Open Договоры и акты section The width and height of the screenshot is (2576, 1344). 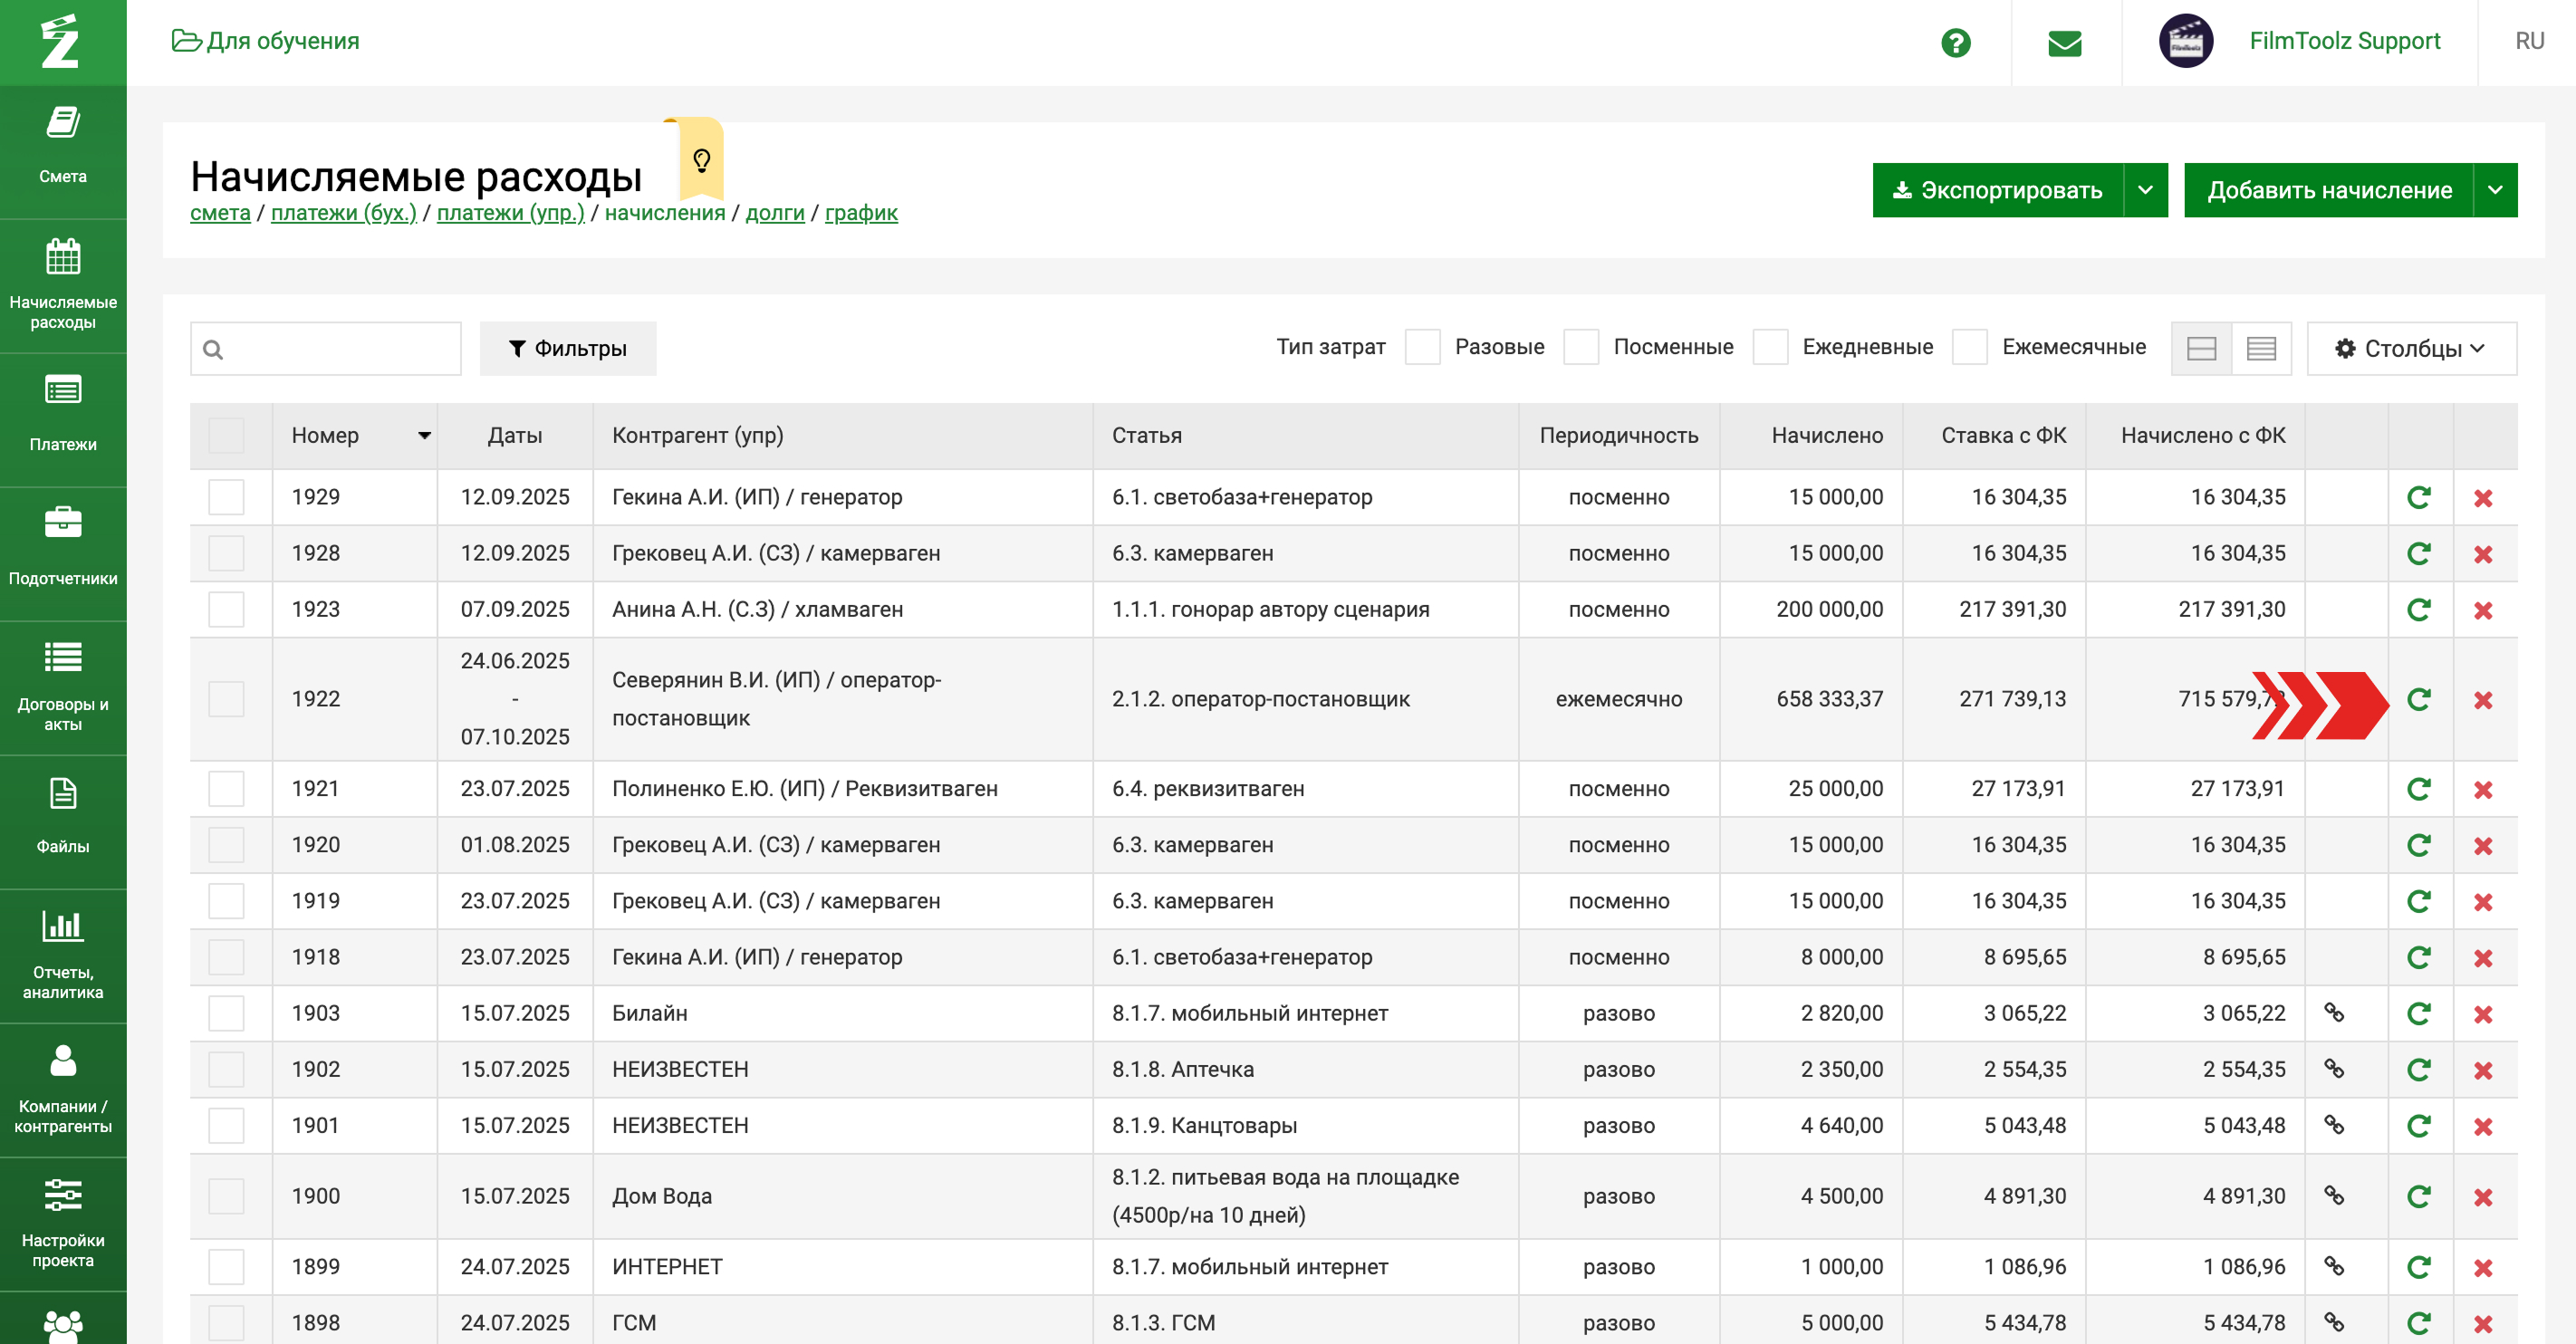click(x=63, y=688)
